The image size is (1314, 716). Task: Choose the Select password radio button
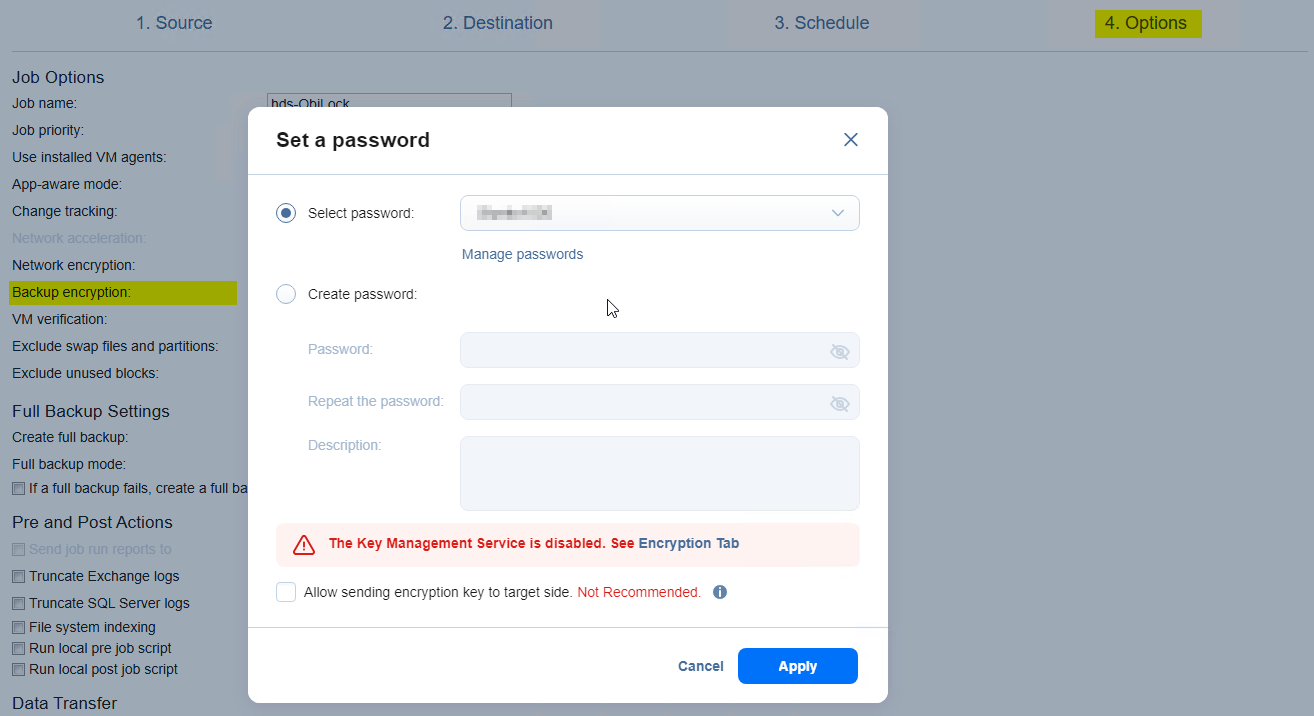(286, 213)
